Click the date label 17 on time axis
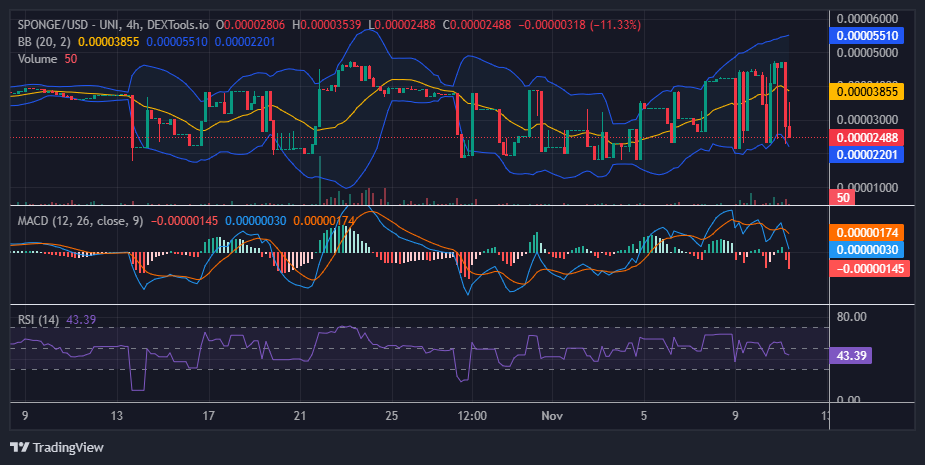 (208, 415)
